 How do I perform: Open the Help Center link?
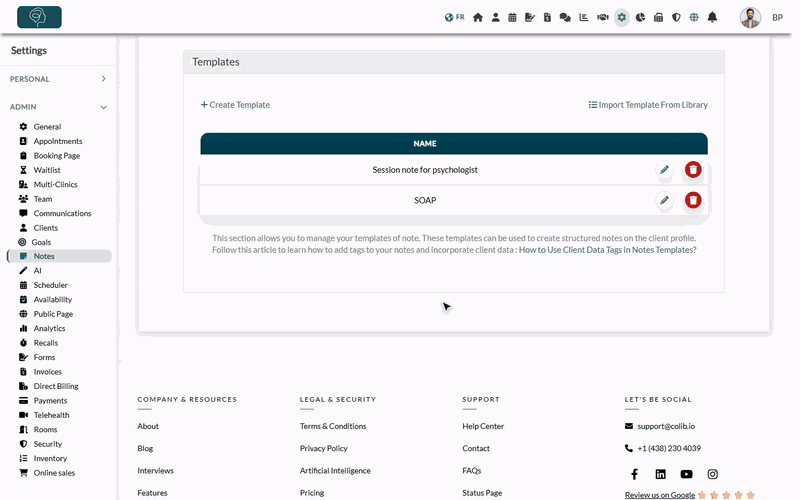[483, 426]
